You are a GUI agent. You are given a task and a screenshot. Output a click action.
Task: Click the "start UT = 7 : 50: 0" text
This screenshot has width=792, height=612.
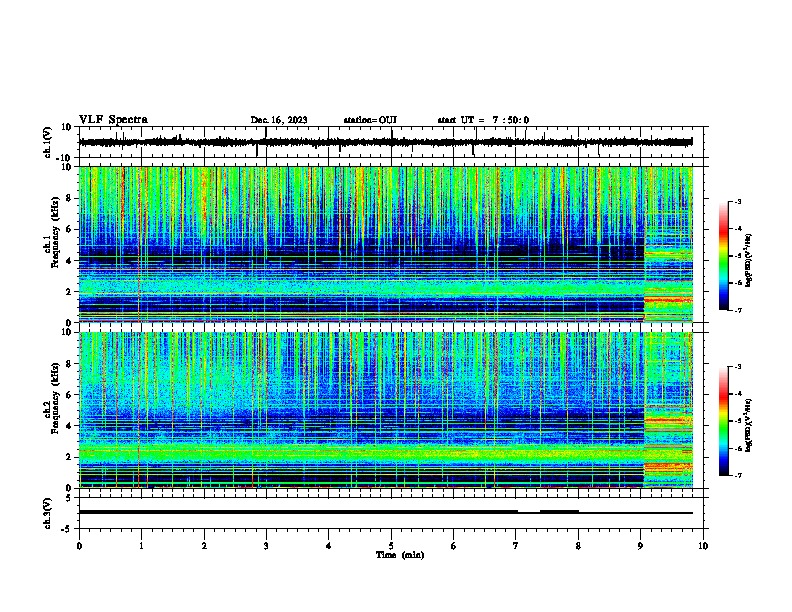tap(483, 120)
